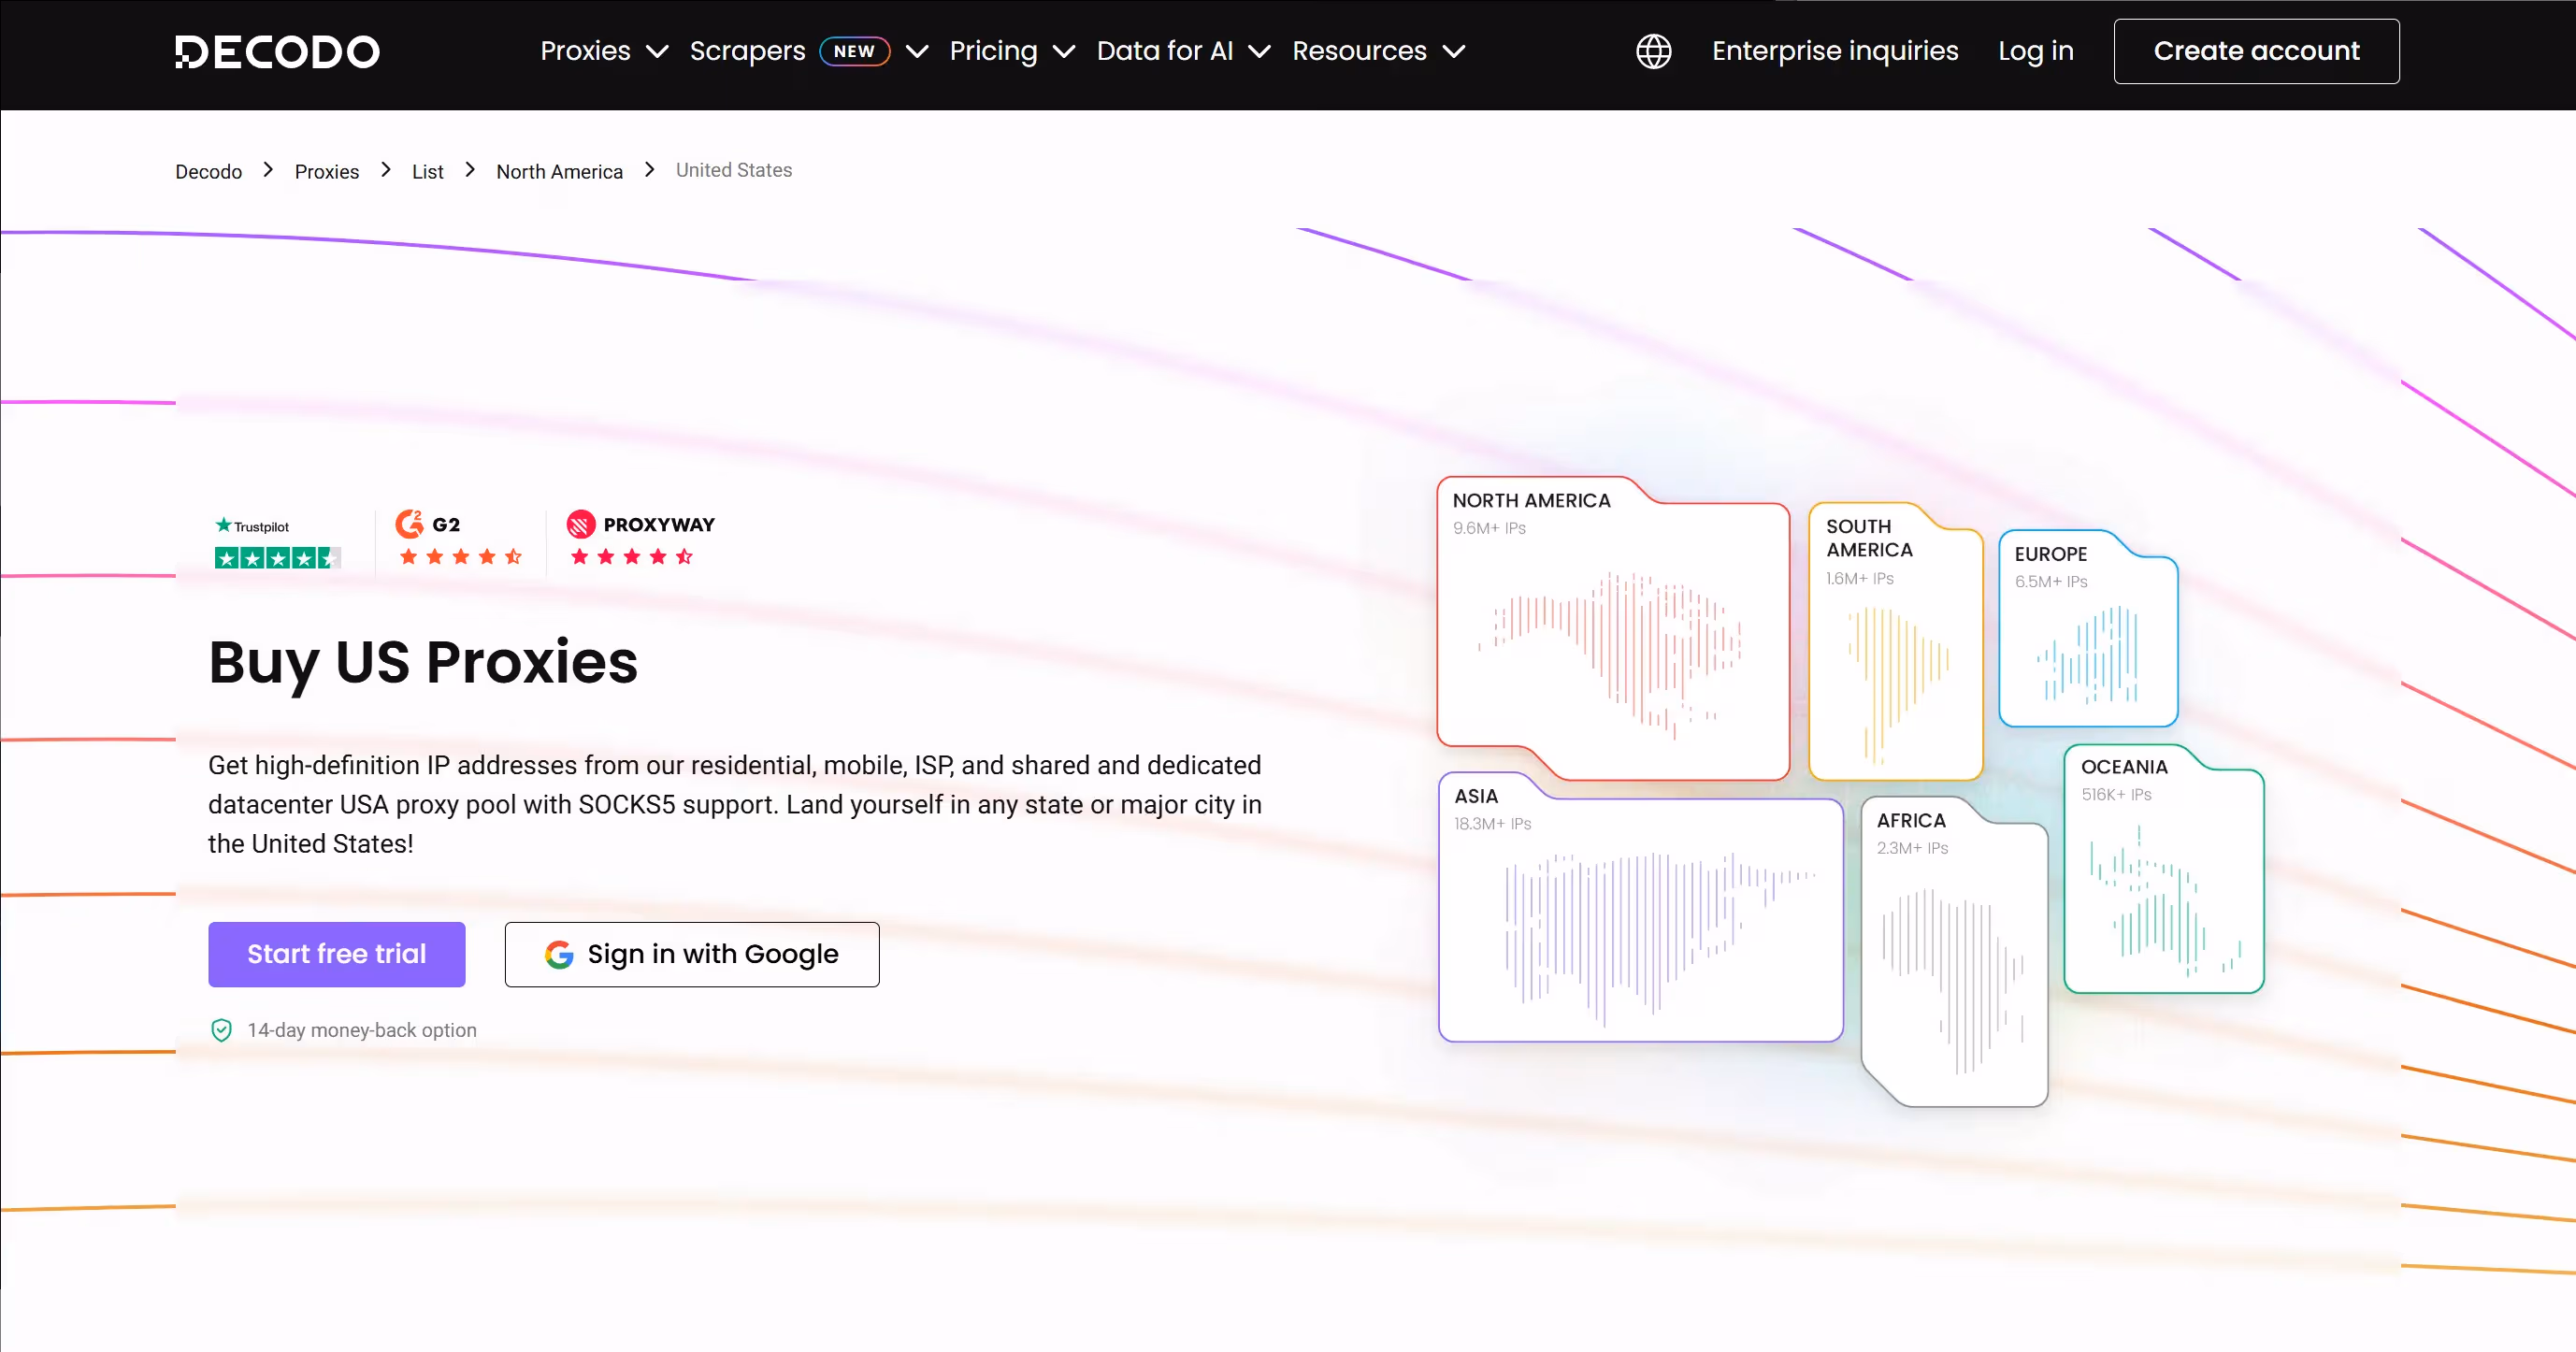Image resolution: width=2576 pixels, height=1352 pixels.
Task: Click the Create account button
Action: click(x=2256, y=51)
